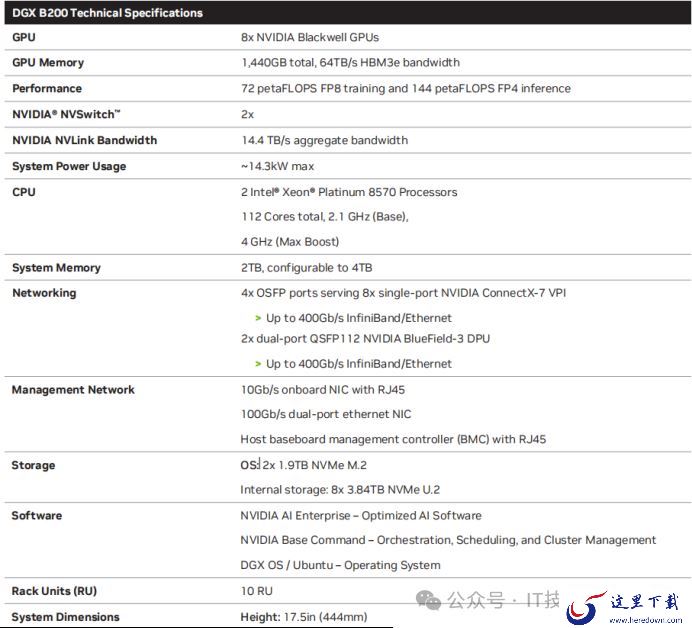The width and height of the screenshot is (692, 628).
Task: Click the 8x NVIDIA Blackwell GPUs text
Action: click(310, 37)
